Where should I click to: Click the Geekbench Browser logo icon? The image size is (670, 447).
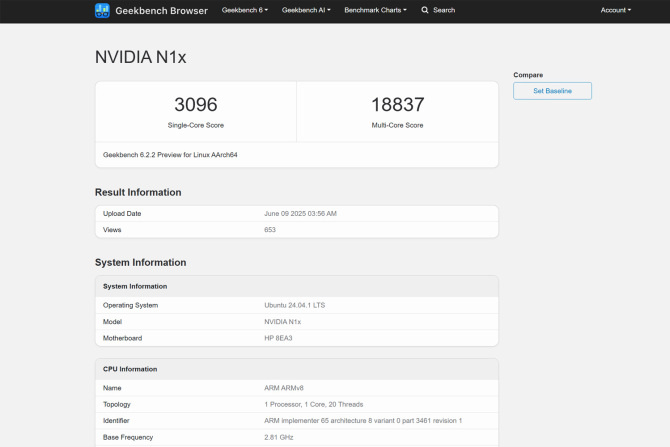point(102,10)
